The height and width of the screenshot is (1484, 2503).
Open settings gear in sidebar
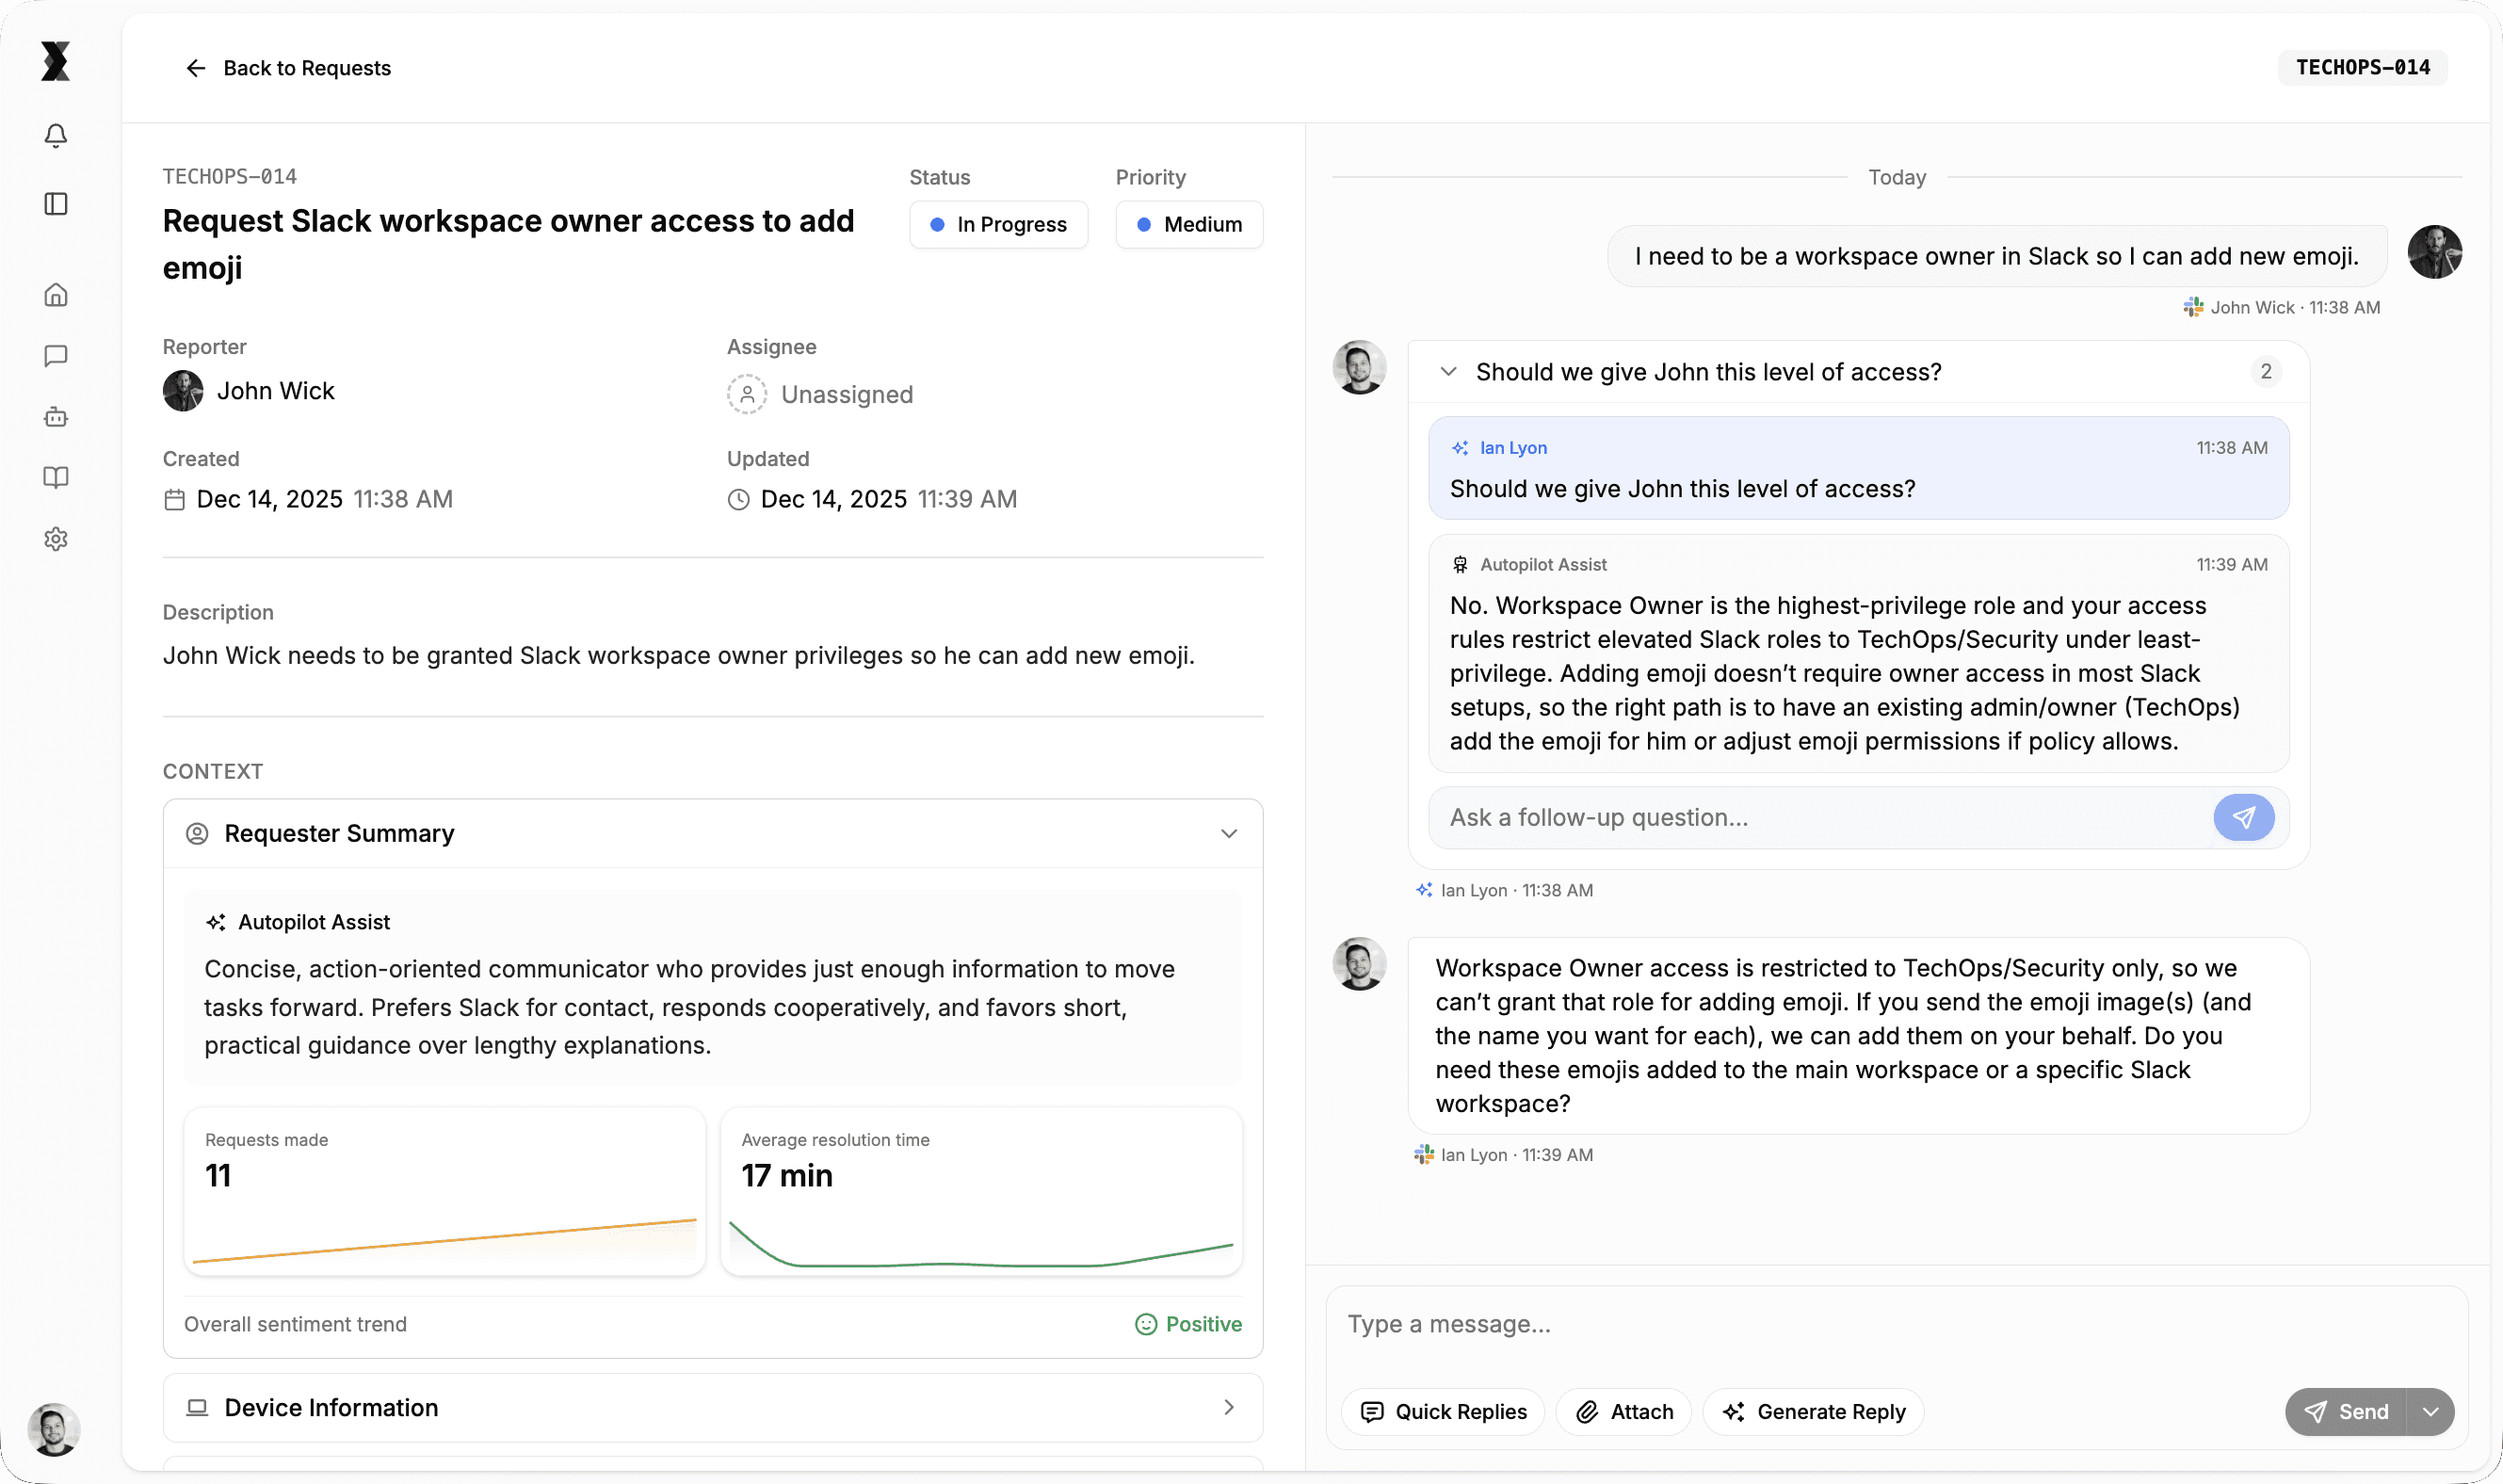(x=56, y=539)
